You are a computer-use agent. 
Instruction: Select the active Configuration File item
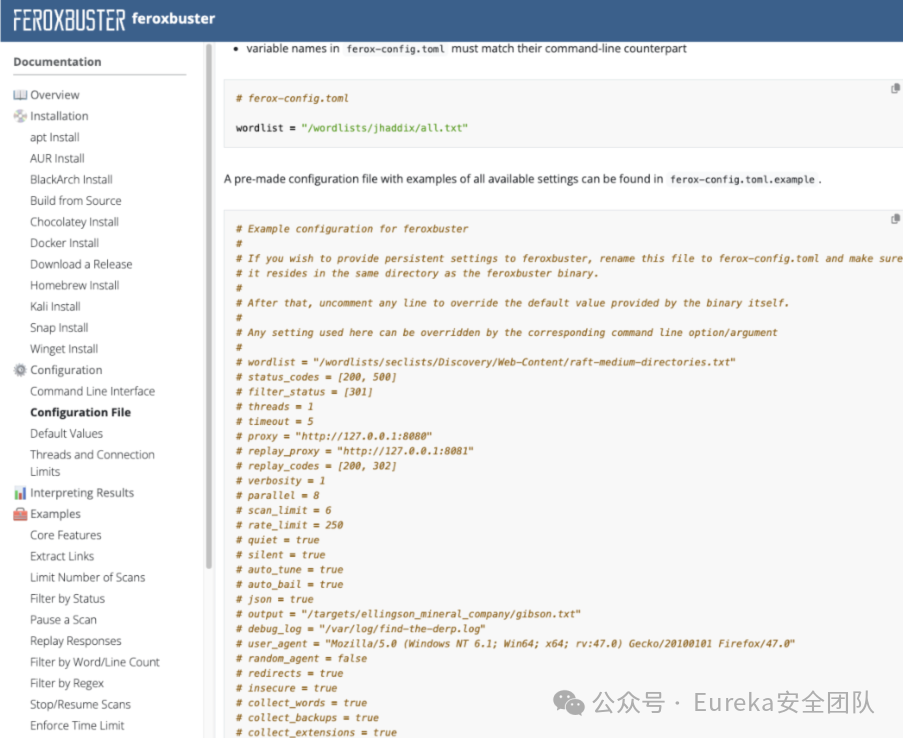click(x=81, y=412)
